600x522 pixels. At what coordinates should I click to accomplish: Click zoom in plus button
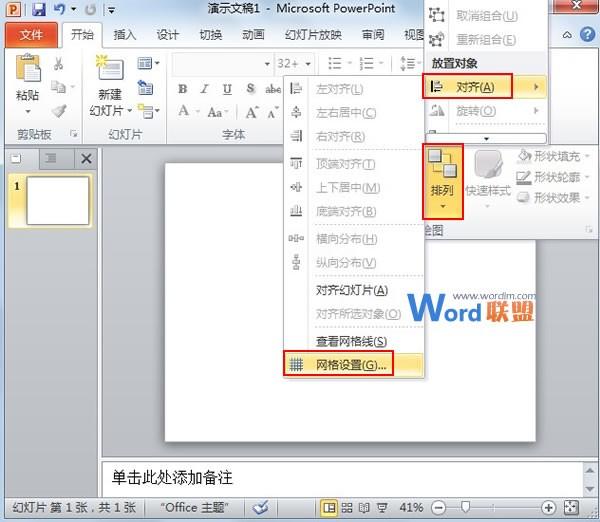(x=548, y=508)
